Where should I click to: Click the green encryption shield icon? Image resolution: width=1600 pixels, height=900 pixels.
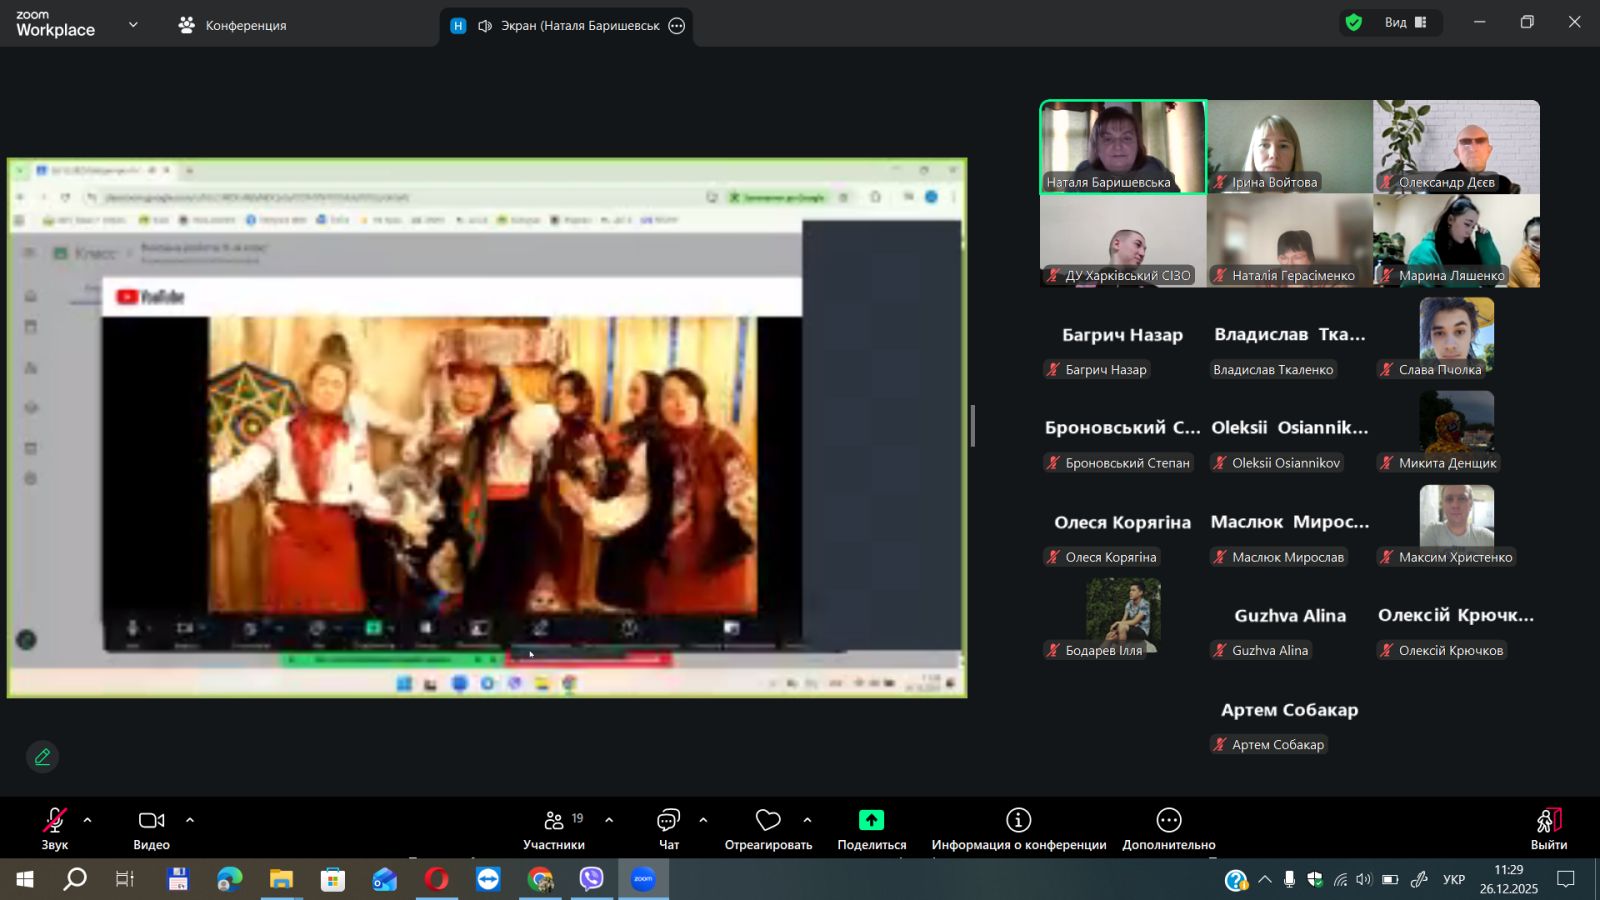click(x=1354, y=22)
